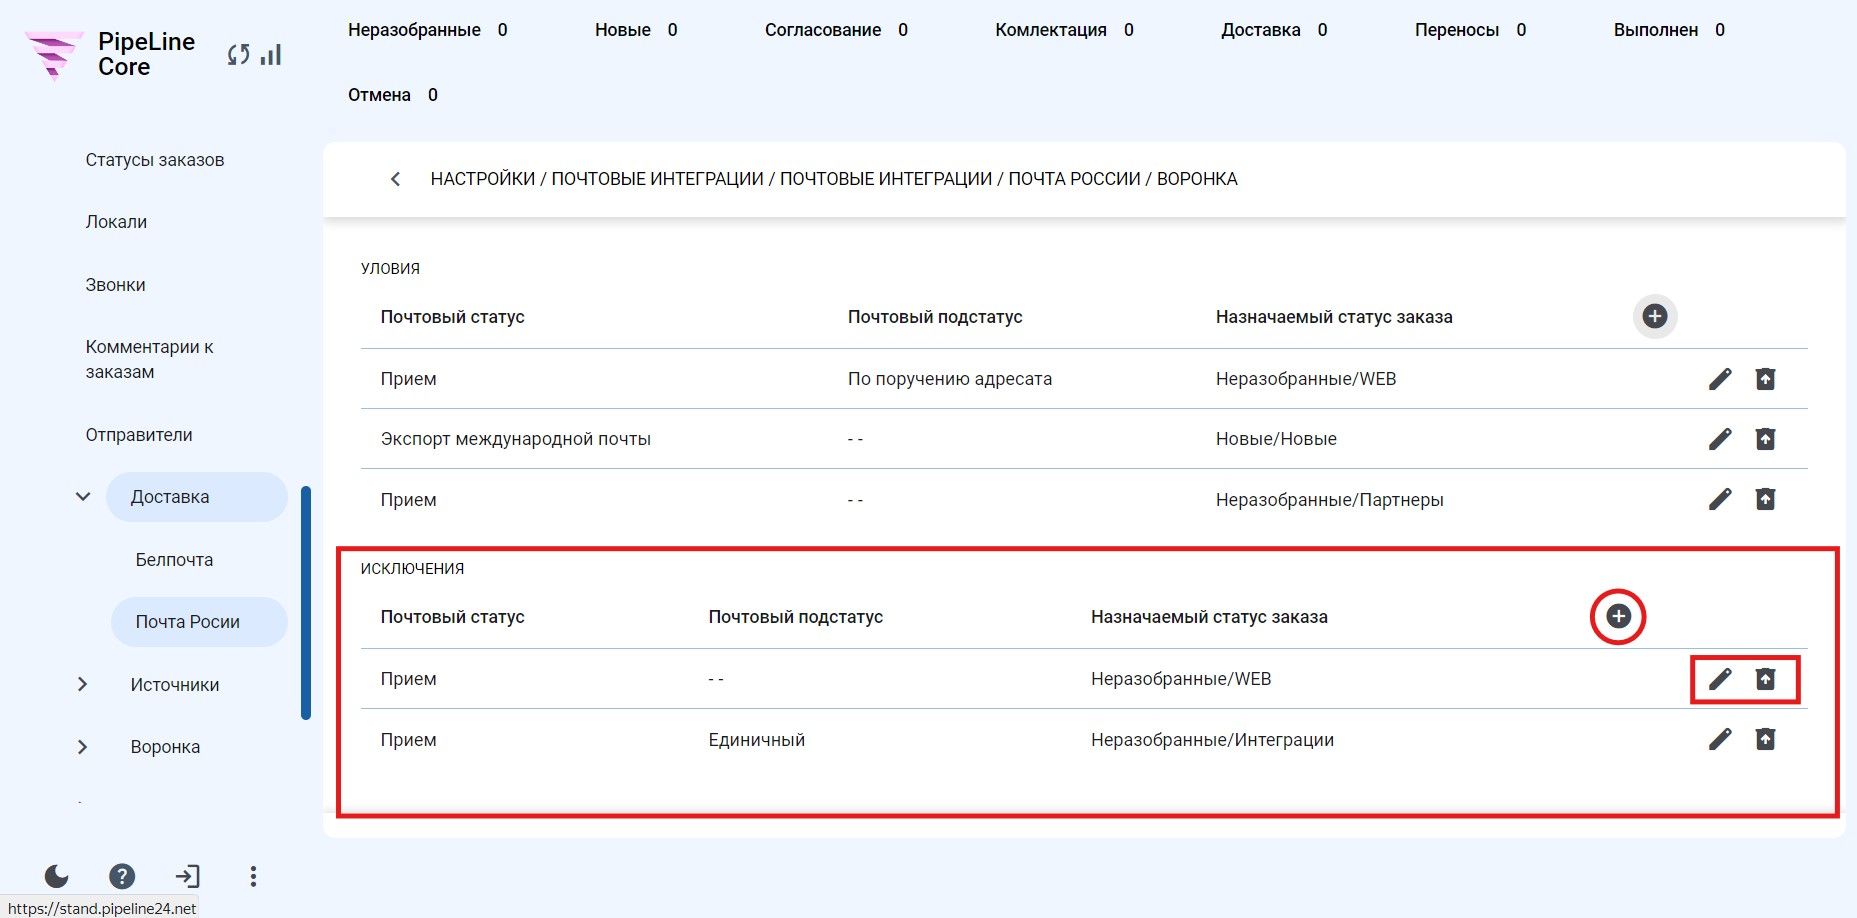Delete the Единичный exception row

(1766, 739)
